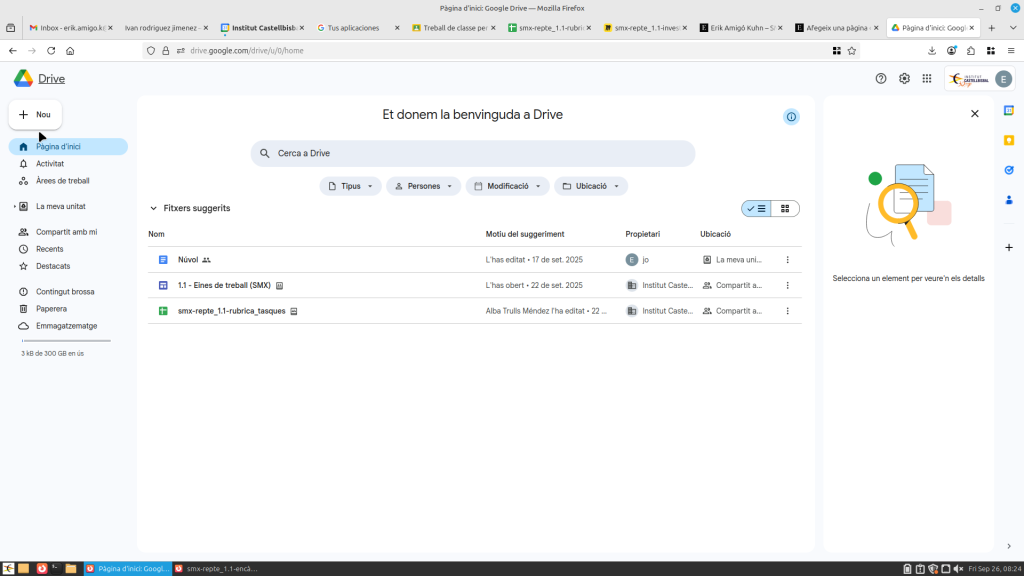Switch to list layout view
Image resolution: width=1024 pixels, height=576 pixels.
(x=756, y=209)
